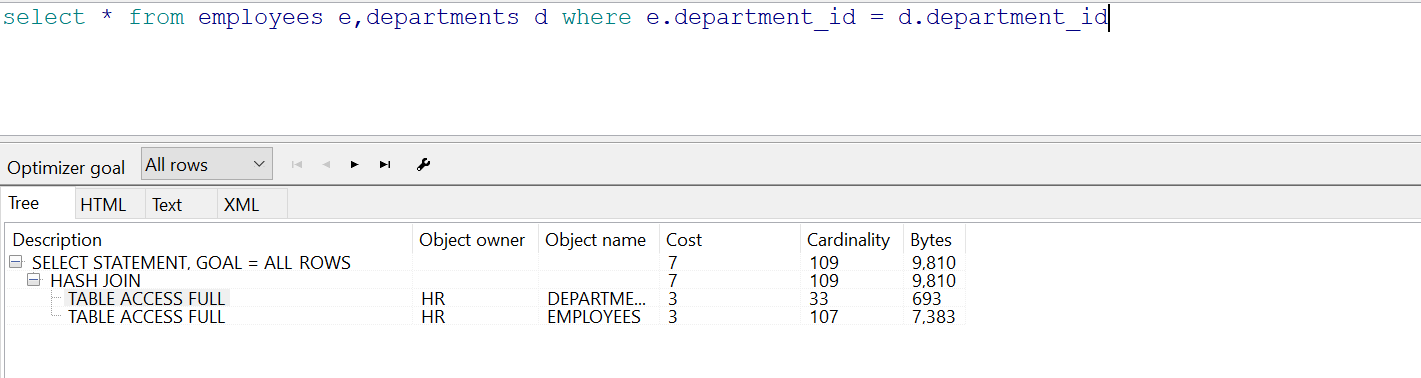Switch to the Text tab
The image size is (1421, 378).
(167, 205)
